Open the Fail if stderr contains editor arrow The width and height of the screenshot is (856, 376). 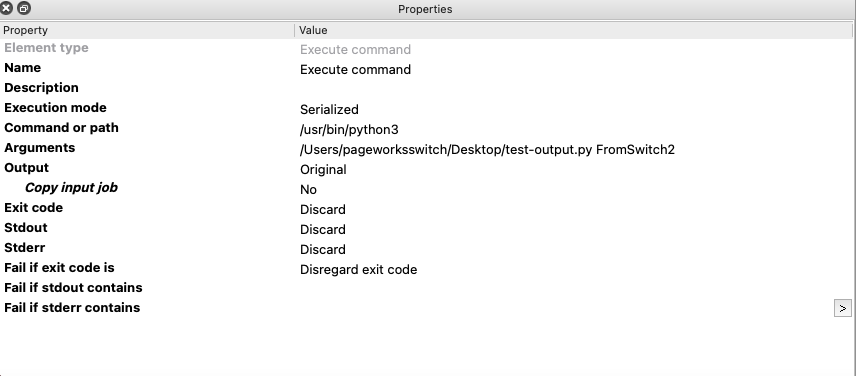[x=842, y=308]
